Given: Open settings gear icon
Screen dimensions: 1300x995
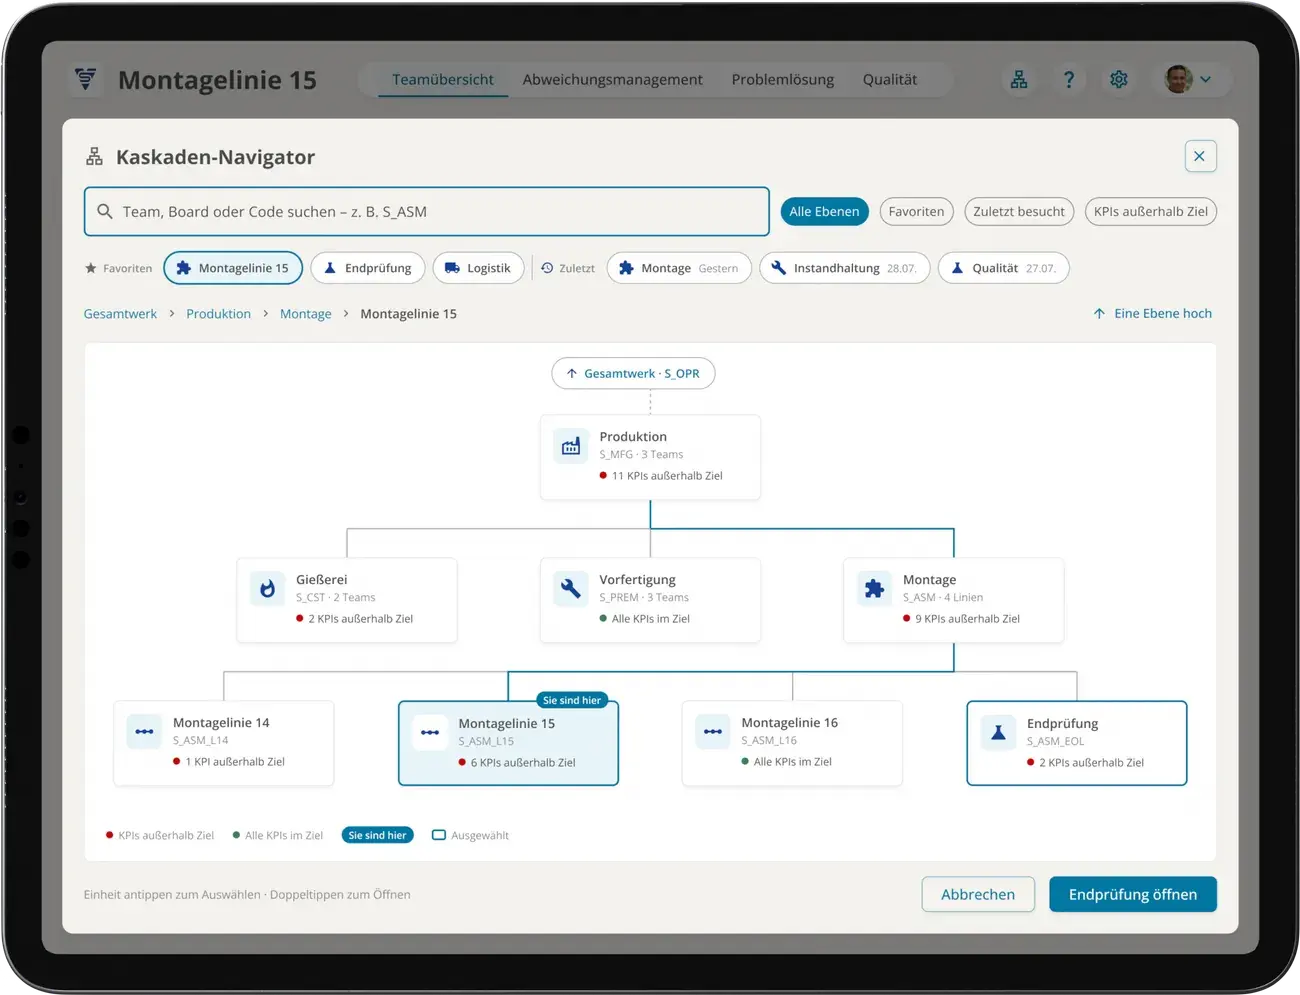Looking at the screenshot, I should 1119,80.
